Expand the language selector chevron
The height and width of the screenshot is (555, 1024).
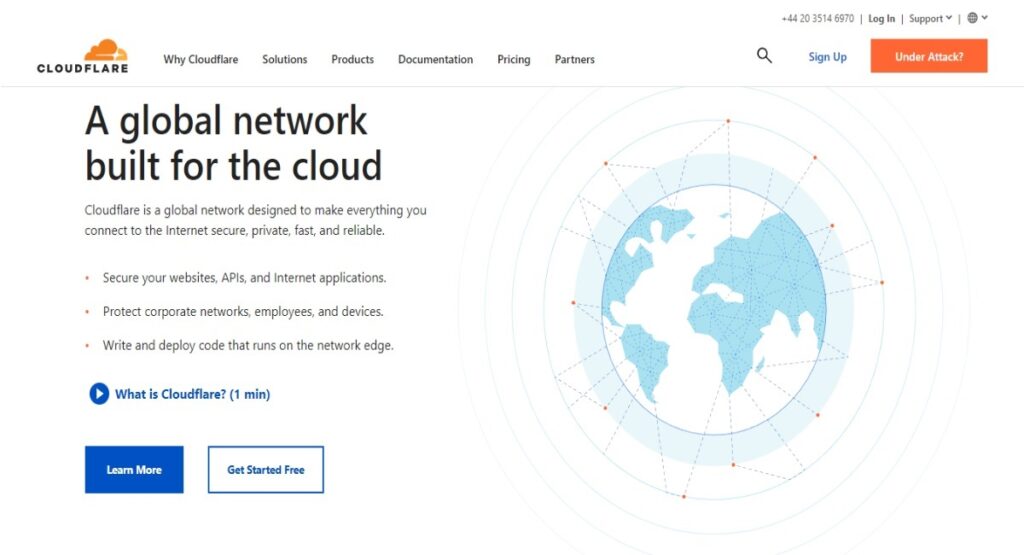click(x=984, y=18)
